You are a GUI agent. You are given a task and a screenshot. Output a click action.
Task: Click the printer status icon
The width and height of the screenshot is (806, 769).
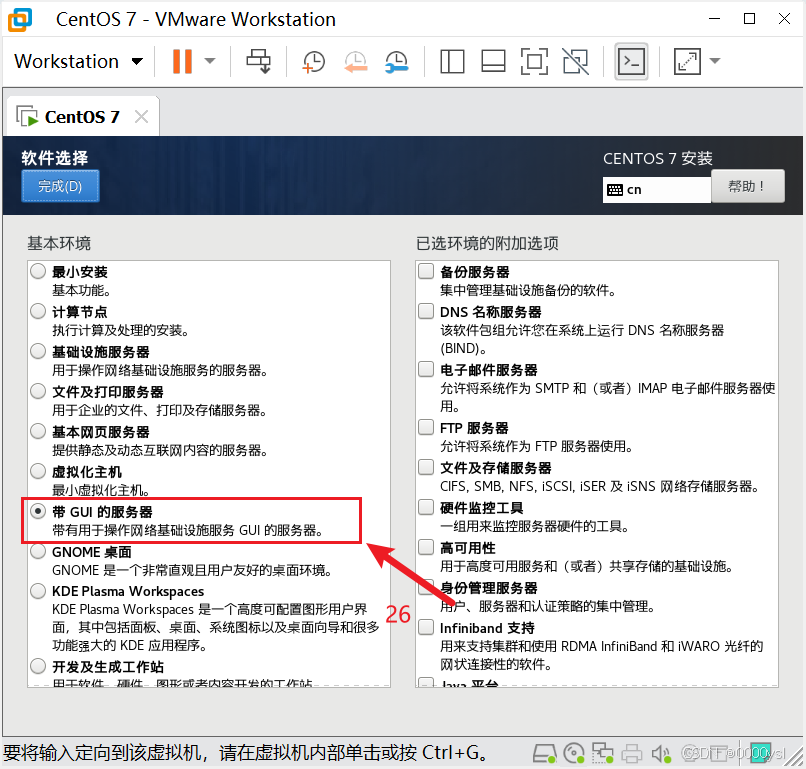[x=632, y=754]
